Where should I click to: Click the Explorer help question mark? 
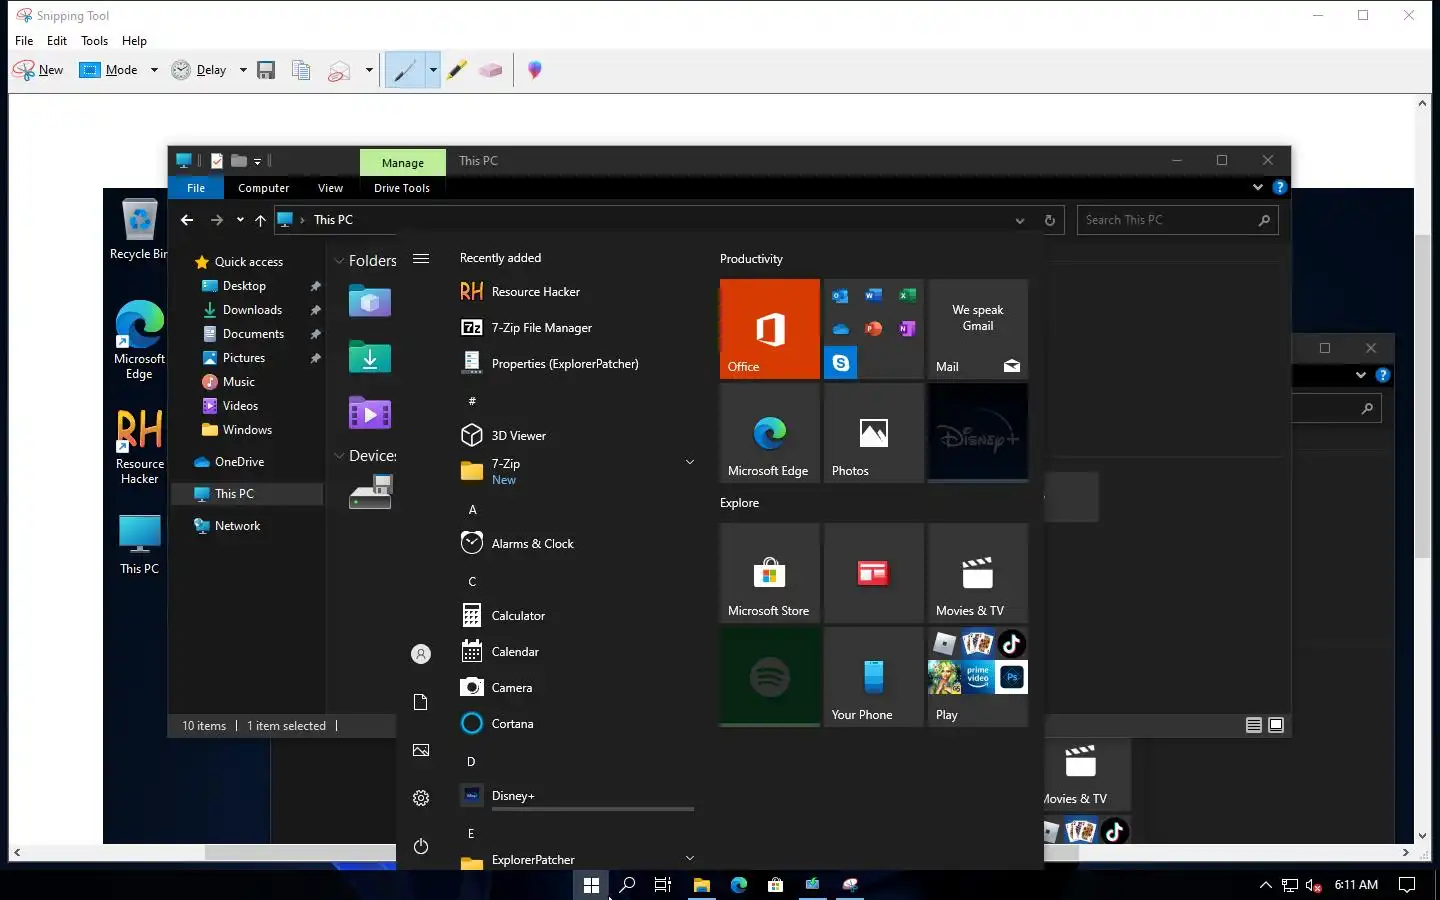[x=1279, y=187]
